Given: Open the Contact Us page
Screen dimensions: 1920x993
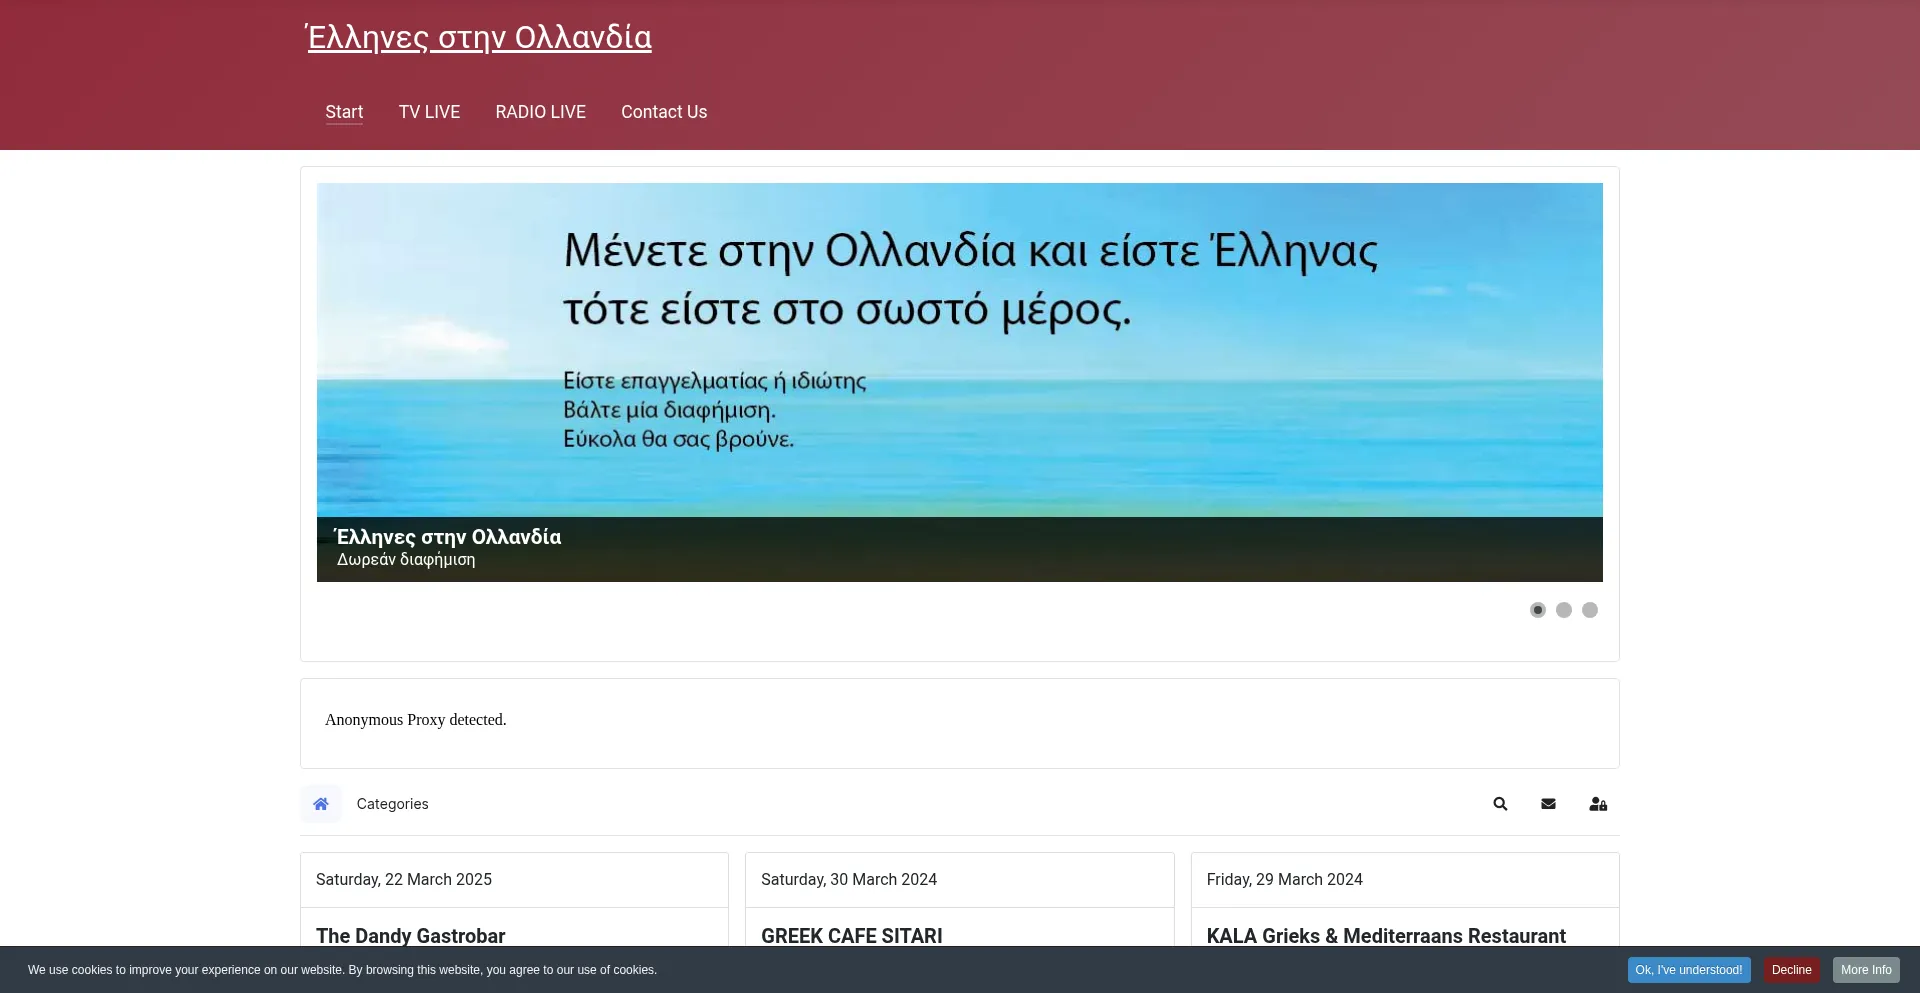Looking at the screenshot, I should [x=664, y=112].
